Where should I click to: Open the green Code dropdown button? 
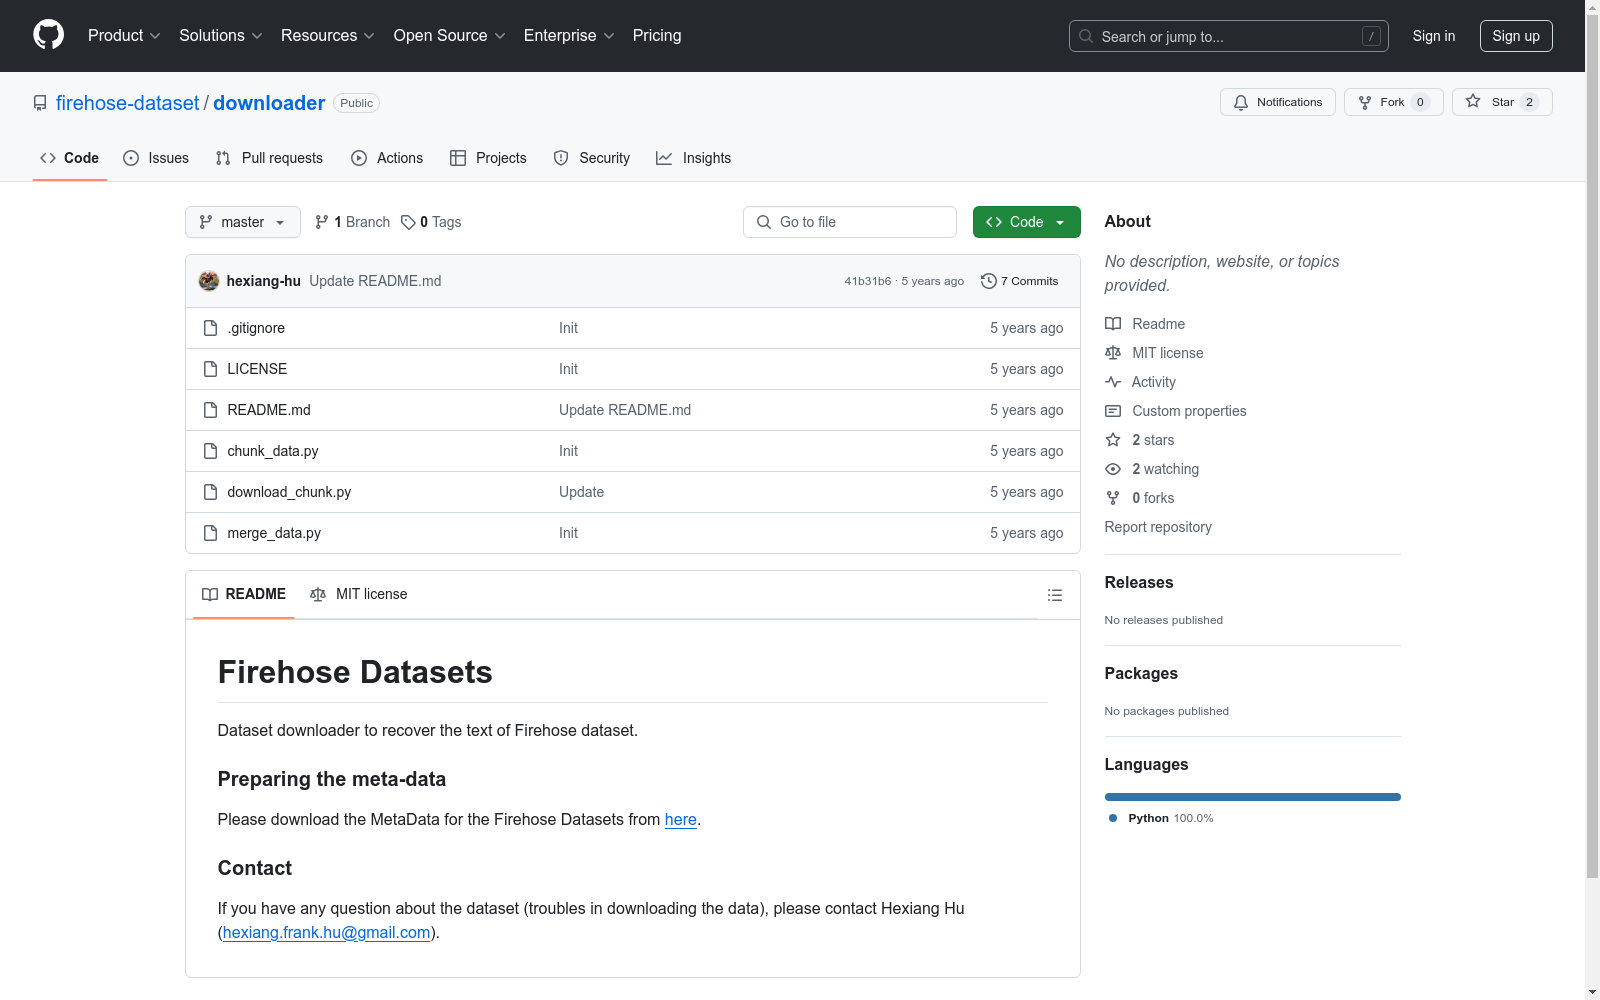1026,222
